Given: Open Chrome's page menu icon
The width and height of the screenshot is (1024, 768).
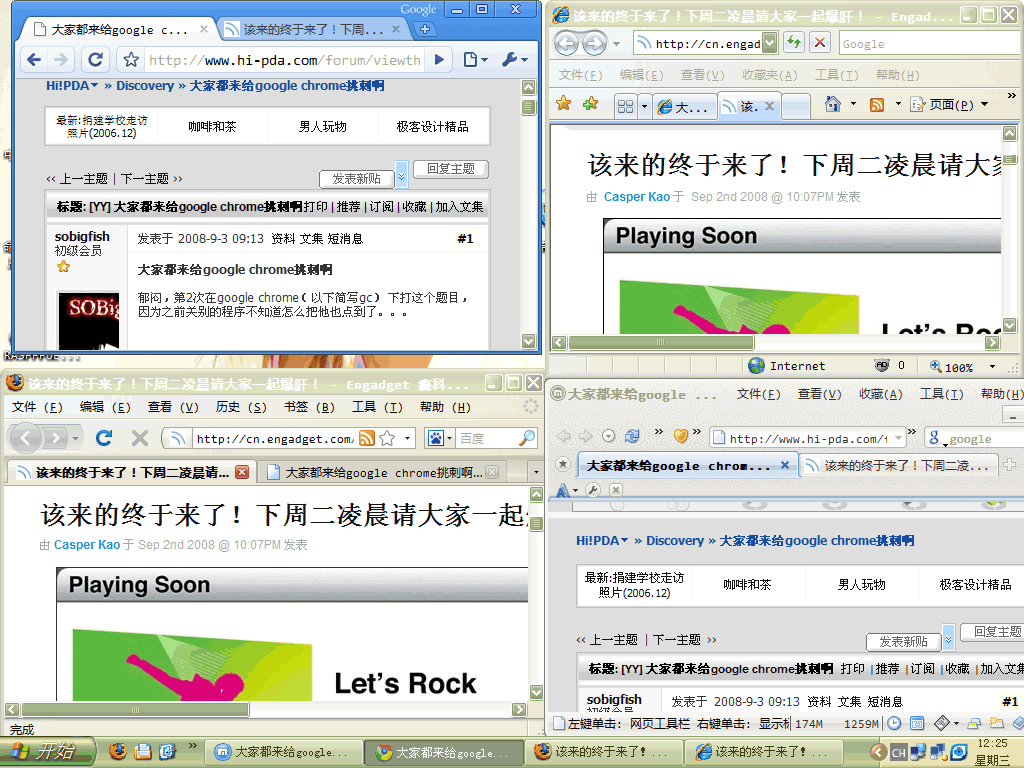Looking at the screenshot, I should [475, 60].
